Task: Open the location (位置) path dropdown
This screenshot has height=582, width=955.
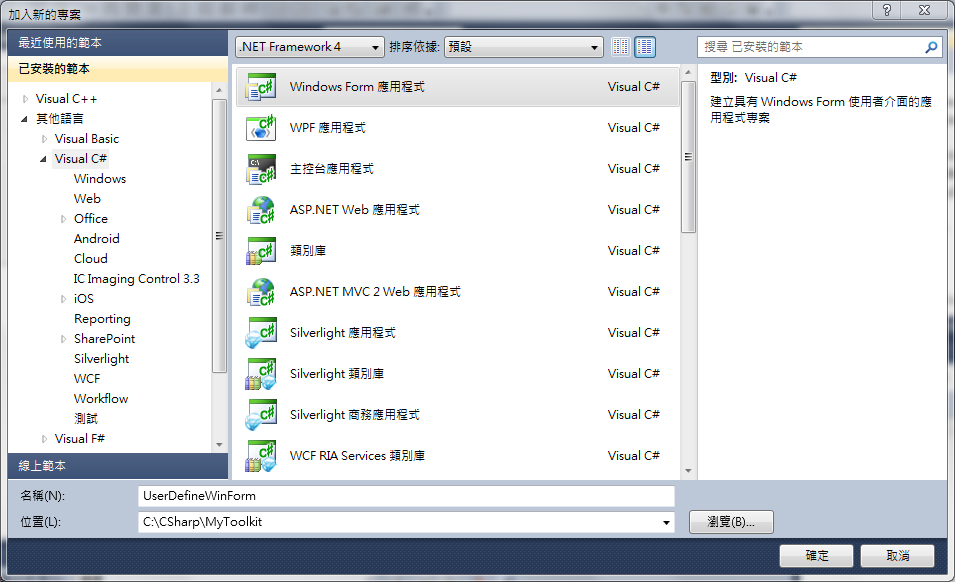Action: (666, 522)
